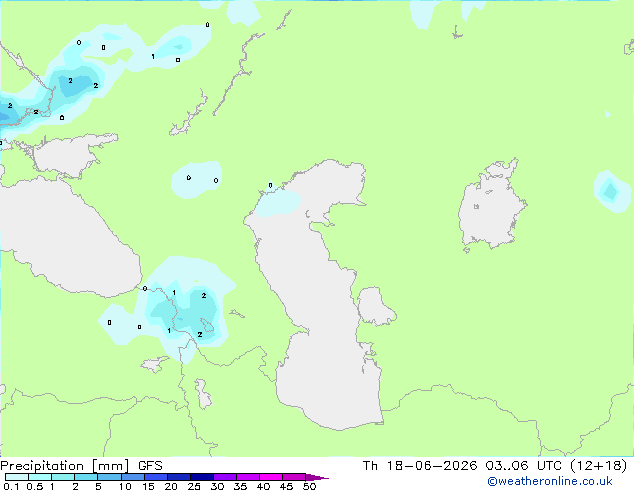The width and height of the screenshot is (634, 490).
Task: Click the above-50 mm arrow legend tip
Action: (x=317, y=477)
